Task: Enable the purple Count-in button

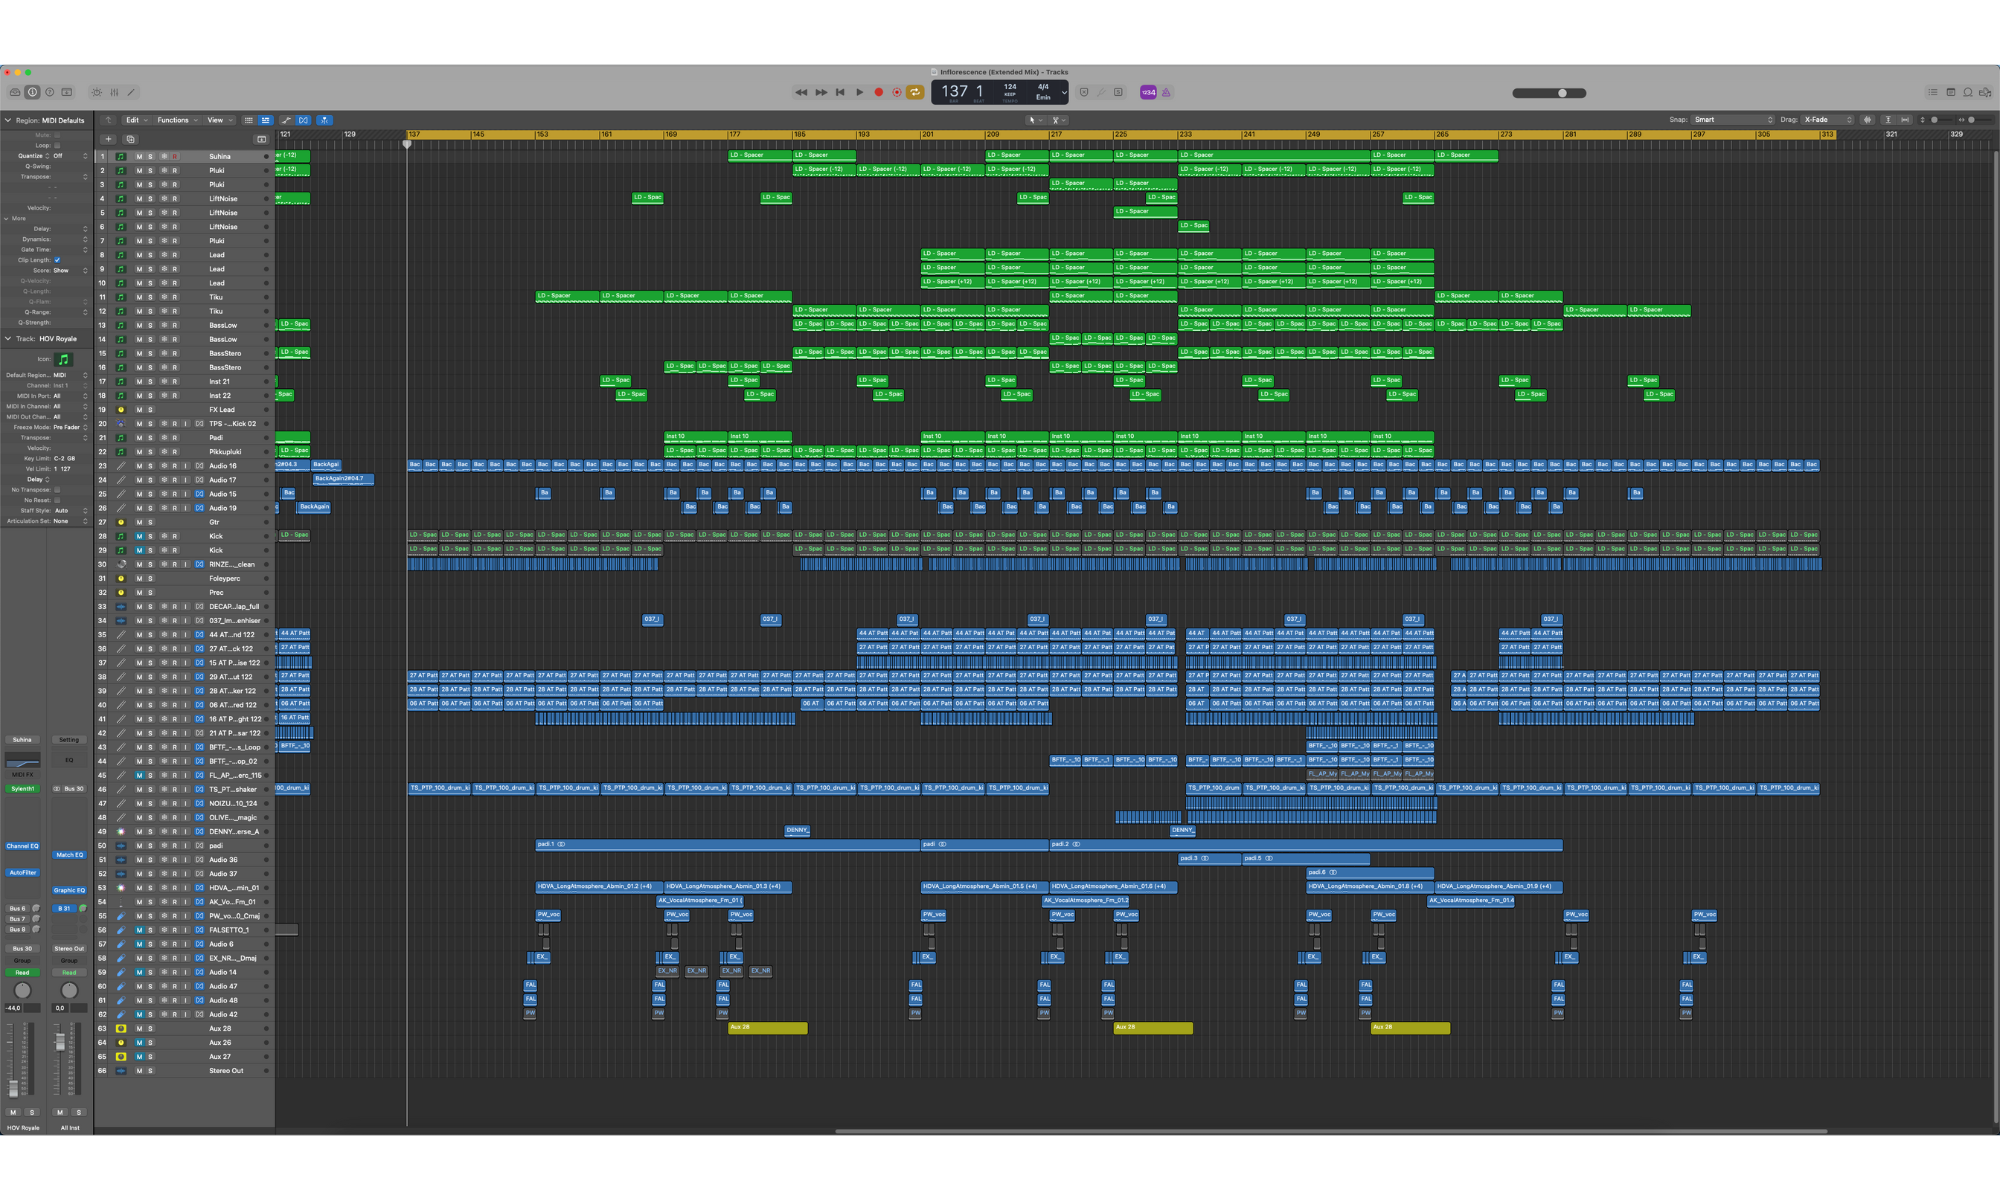Action: pyautogui.click(x=1148, y=92)
